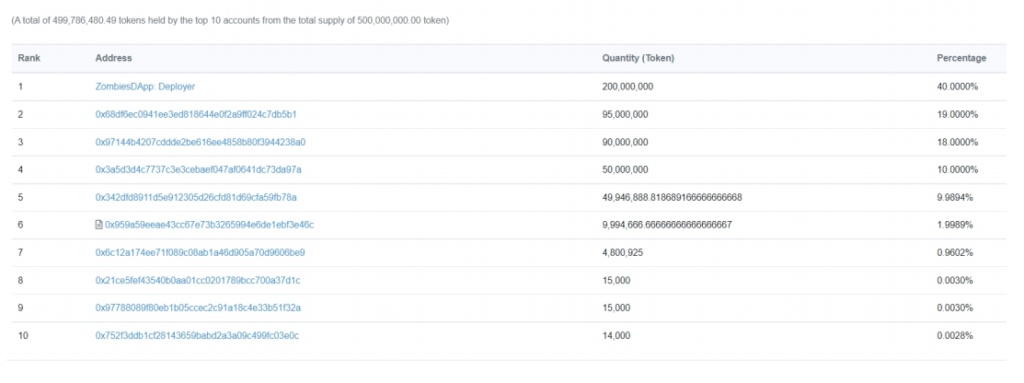Open the ZombiesDApp: Deployer address link
Screen dimensions: 1024x383
point(145,86)
